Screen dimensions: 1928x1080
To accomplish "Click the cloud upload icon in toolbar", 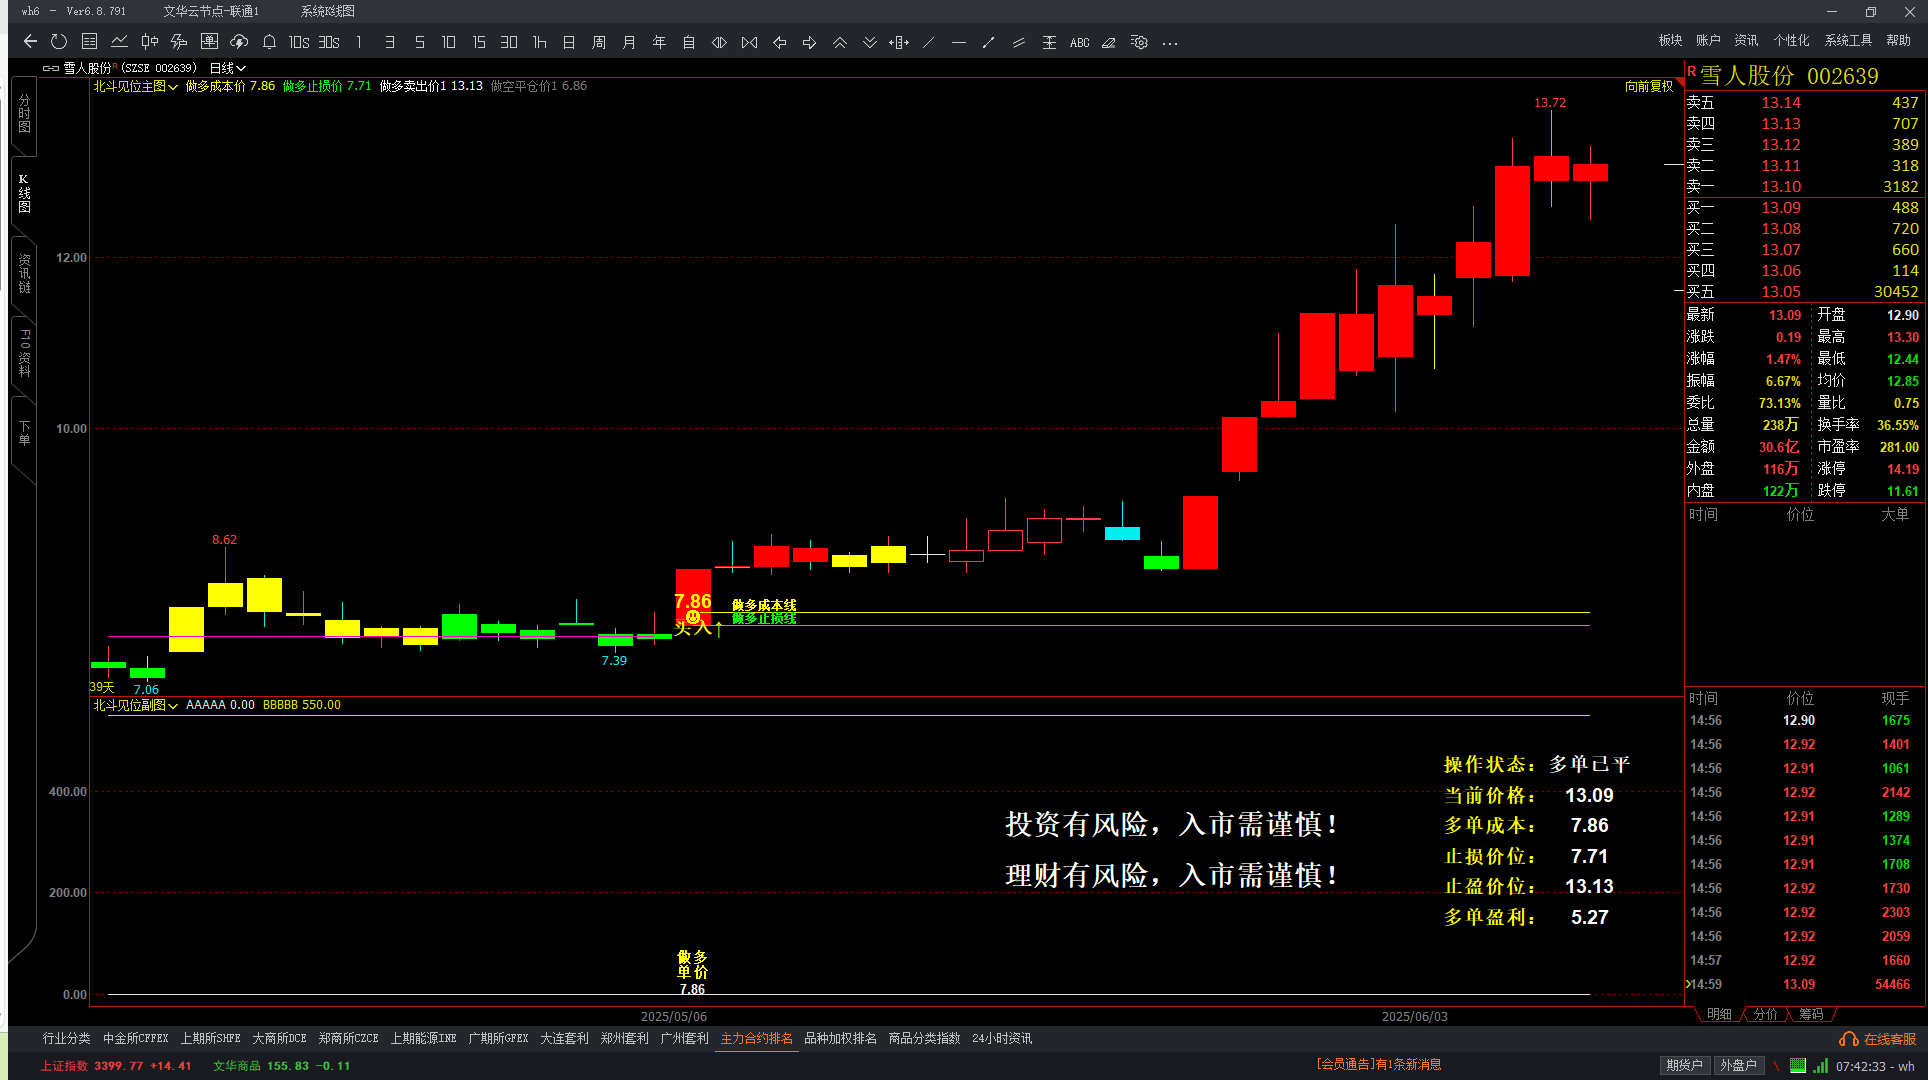I will [239, 42].
